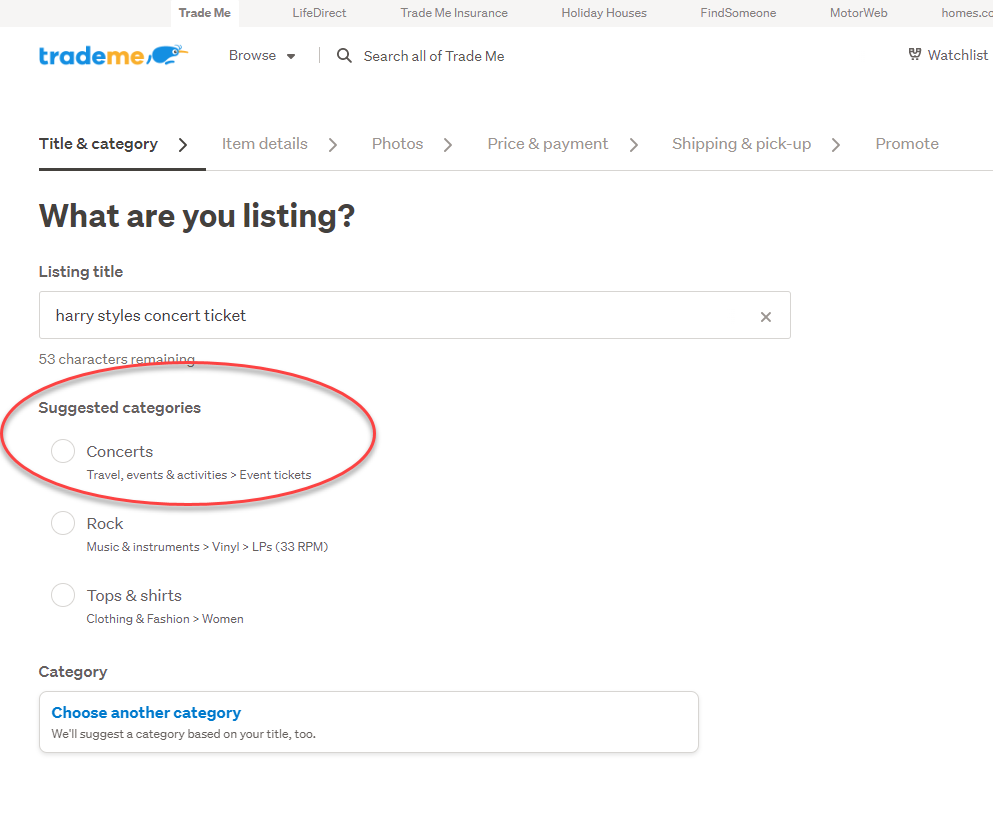
Task: Open the Holiday Houses link
Action: 603,13
